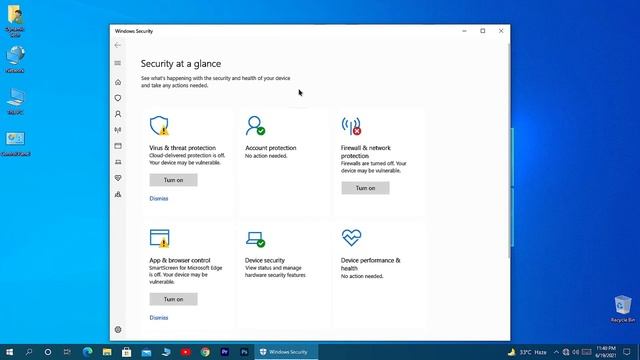The image size is (640, 360).
Task: Open the Windows Start menu
Action: coord(9,352)
